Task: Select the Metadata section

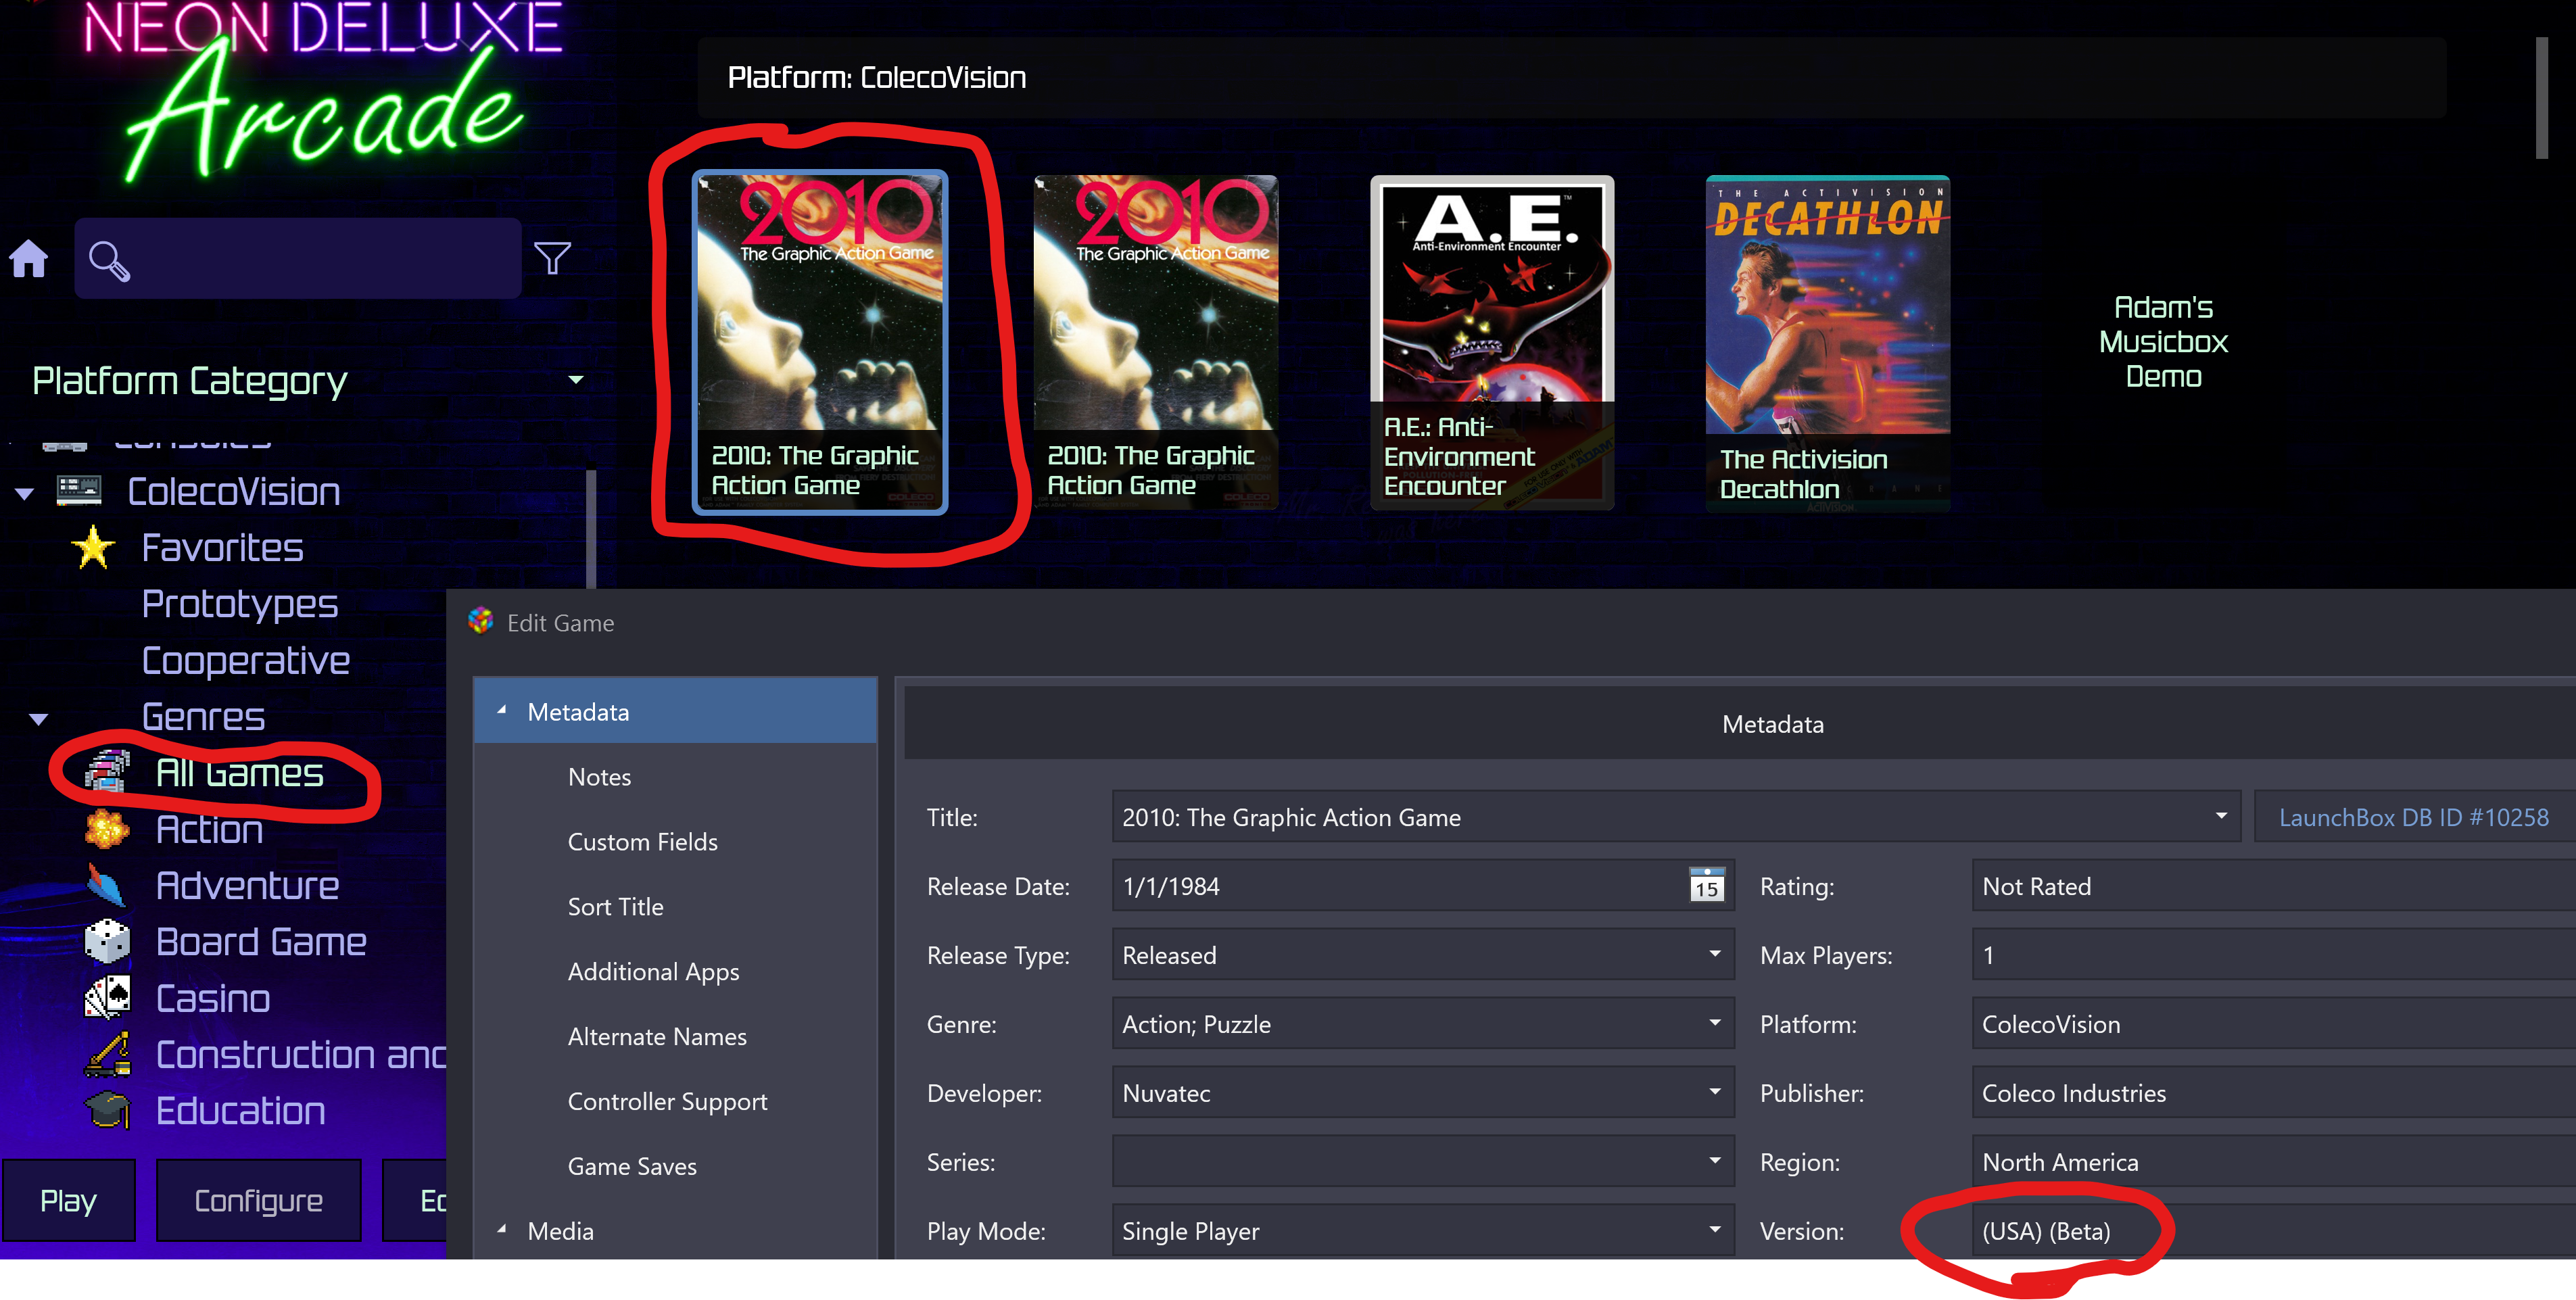Action: 675,711
